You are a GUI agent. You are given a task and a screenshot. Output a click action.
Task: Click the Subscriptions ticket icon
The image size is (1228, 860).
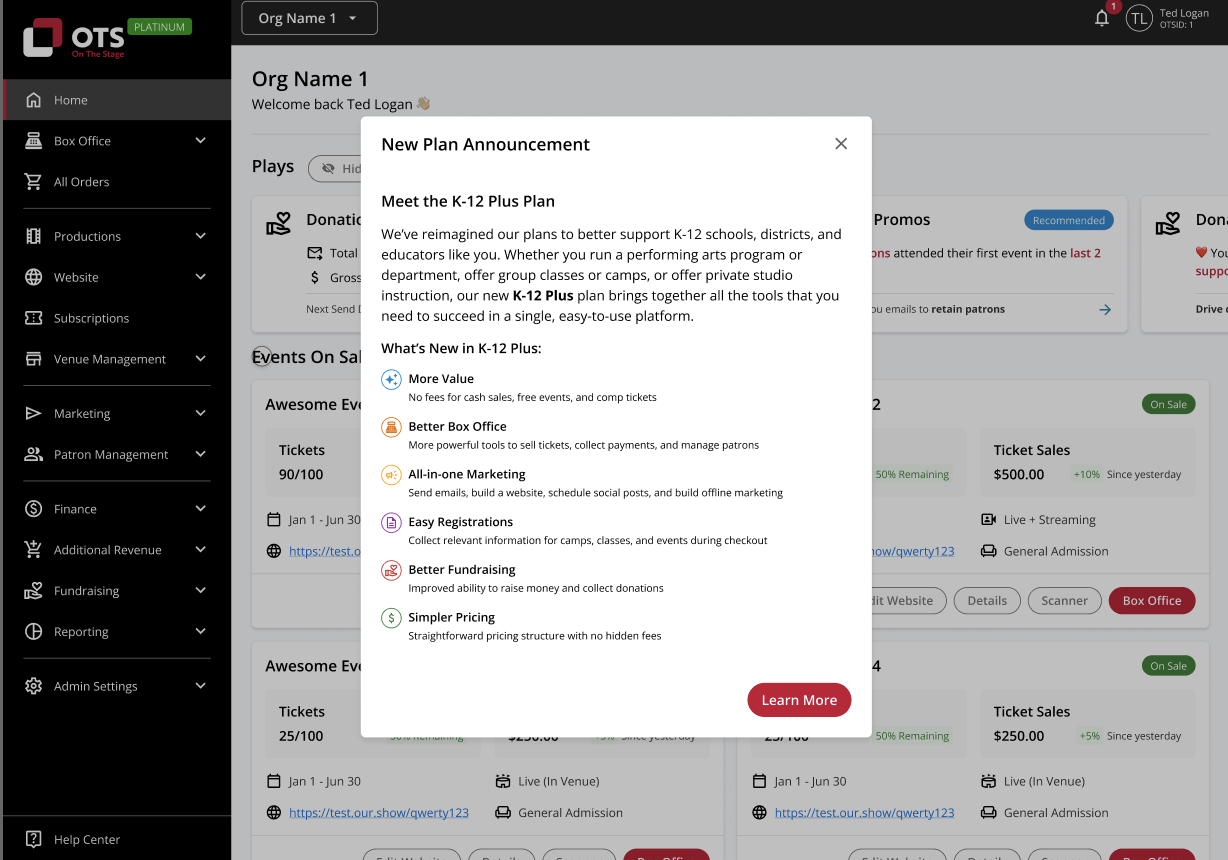click(34, 318)
